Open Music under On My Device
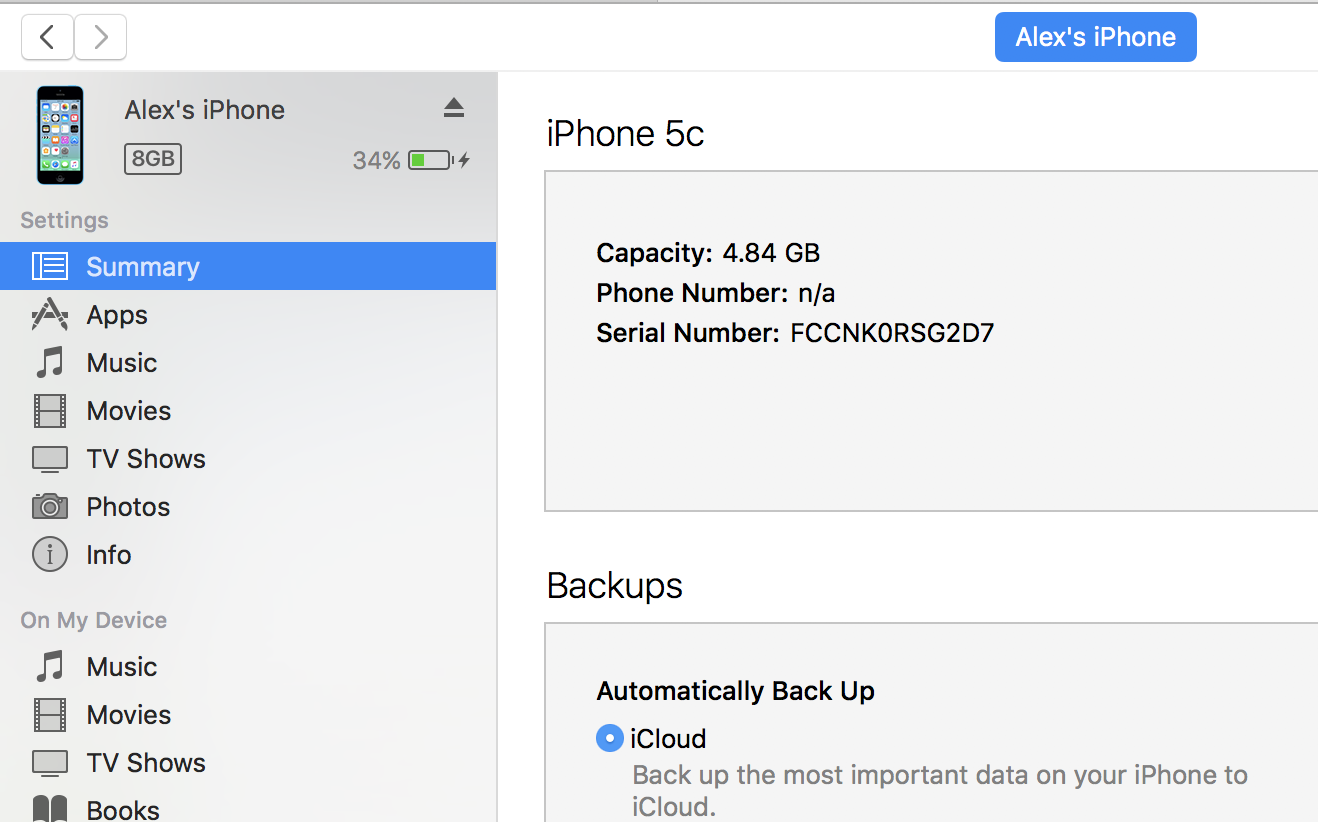This screenshot has height=822, width=1318. click(x=121, y=667)
